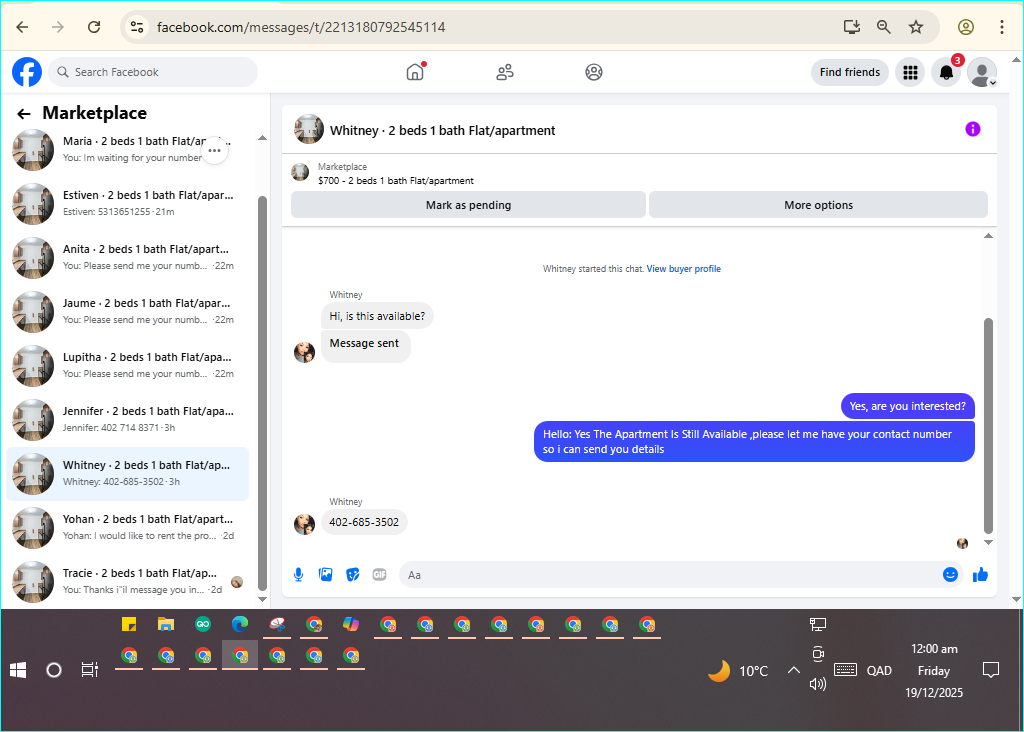Screen dimensions: 1024x732
Task: Open the emoji picker
Action: point(950,575)
